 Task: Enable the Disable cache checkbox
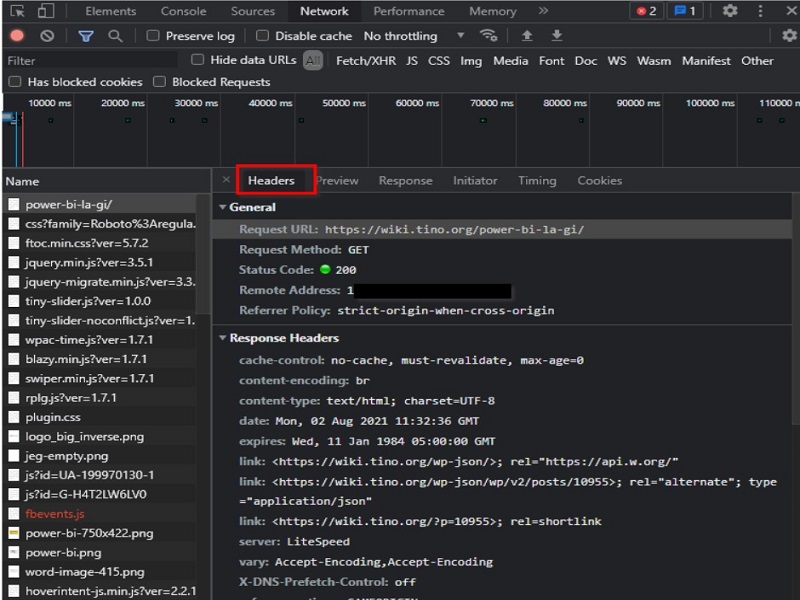click(262, 35)
